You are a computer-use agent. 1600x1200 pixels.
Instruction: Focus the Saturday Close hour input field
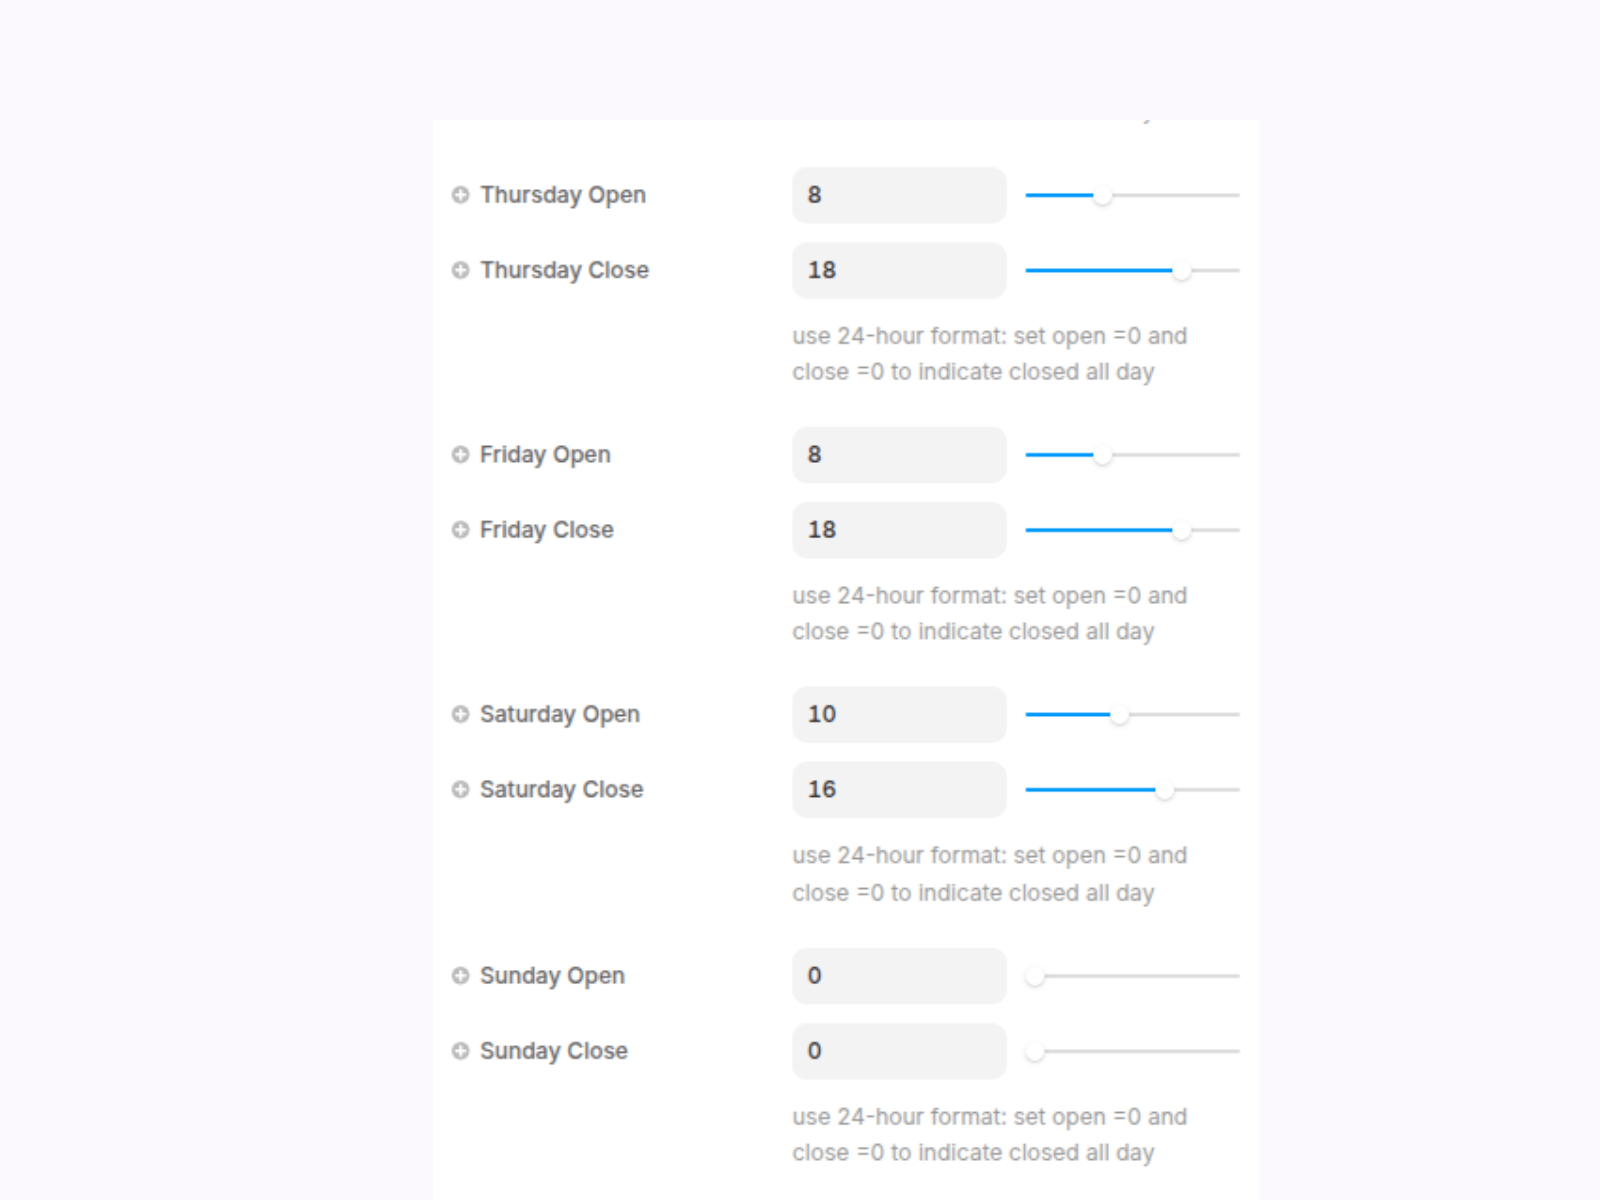[898, 790]
